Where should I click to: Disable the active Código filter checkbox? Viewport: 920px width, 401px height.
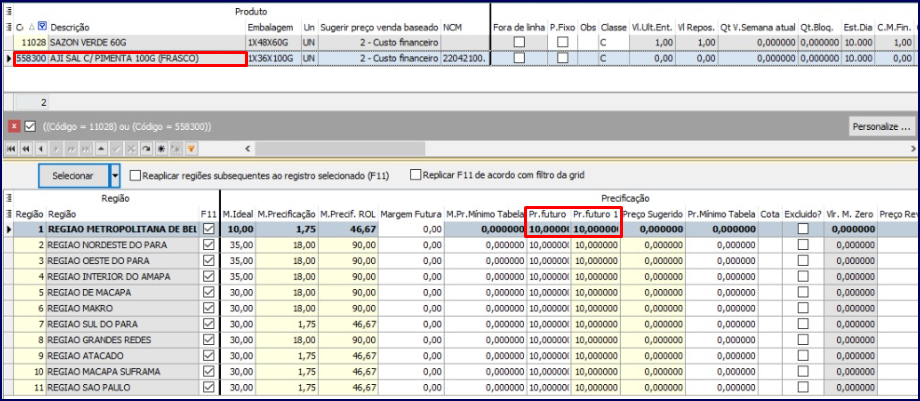[31, 126]
